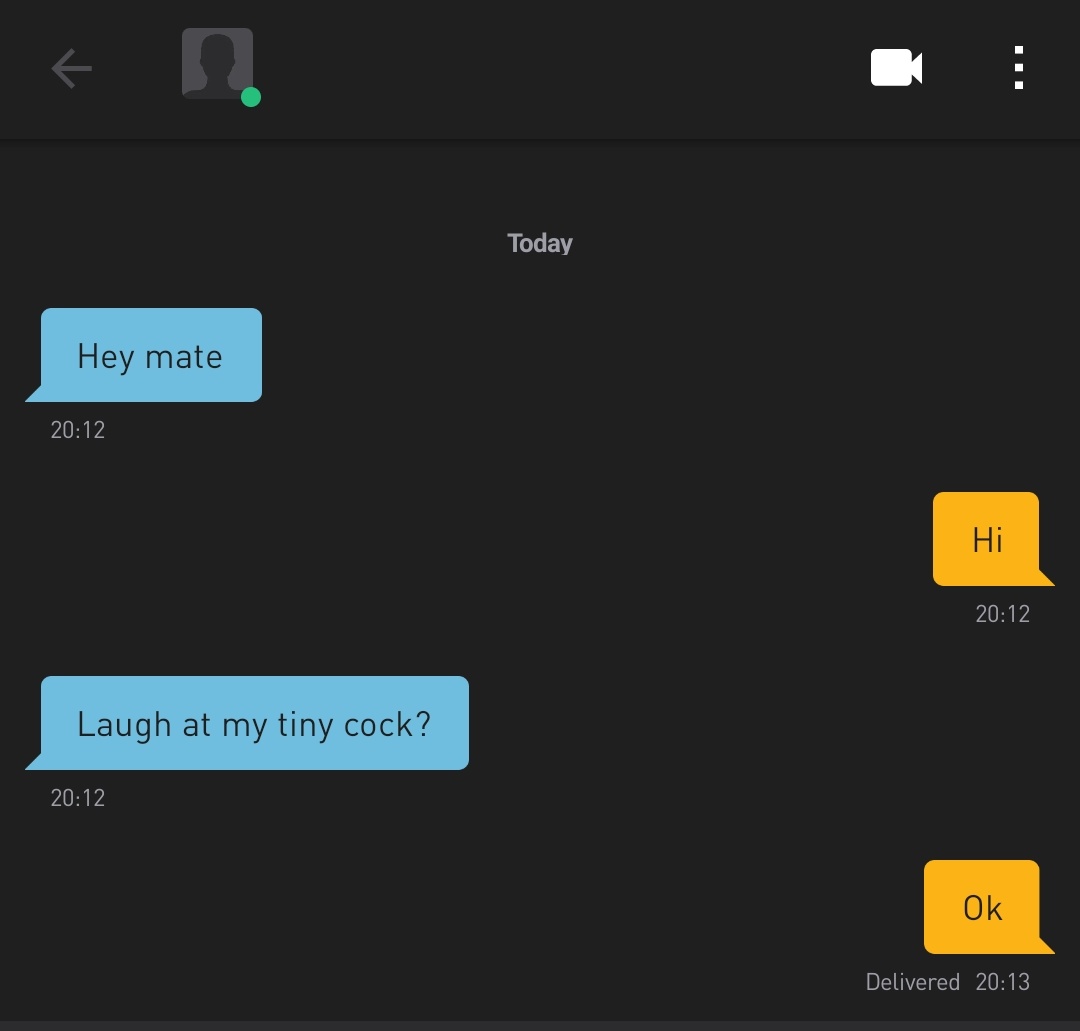
Task: Go back using the left arrow
Action: tap(72, 68)
